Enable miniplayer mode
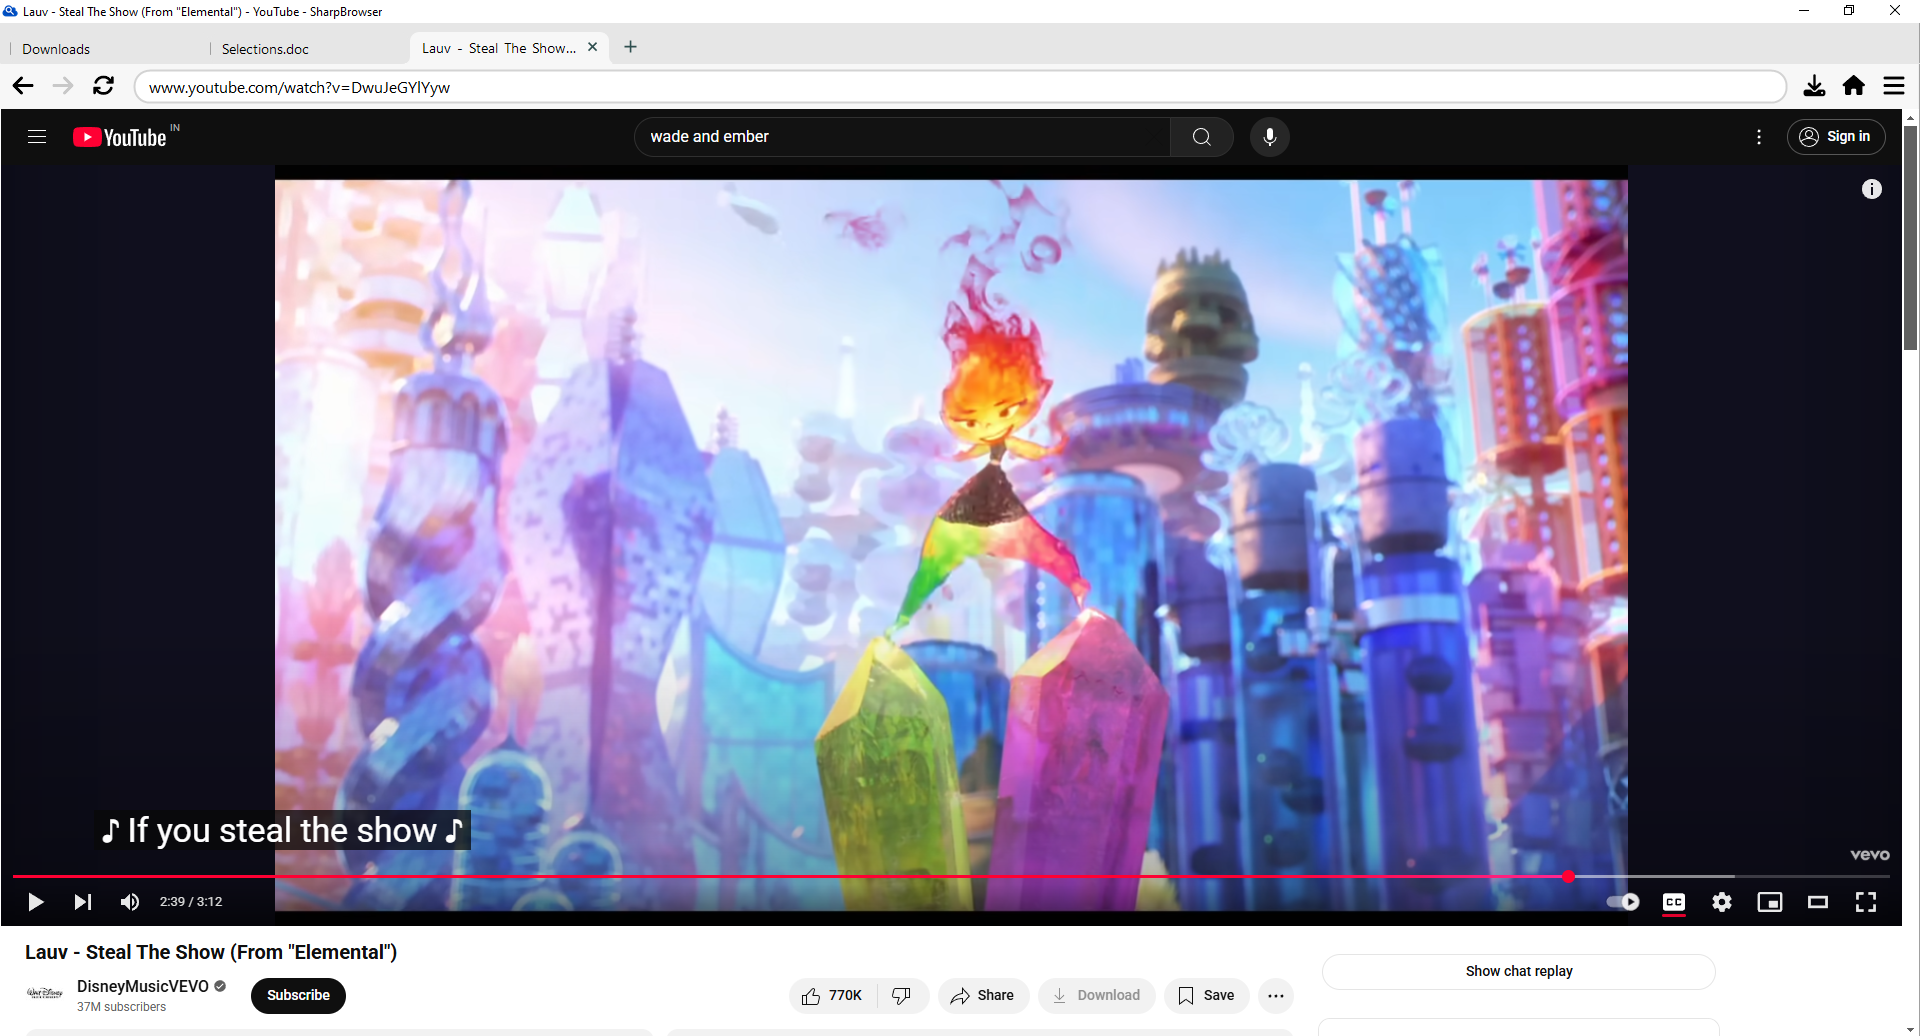The image size is (1920, 1036). pyautogui.click(x=1770, y=902)
